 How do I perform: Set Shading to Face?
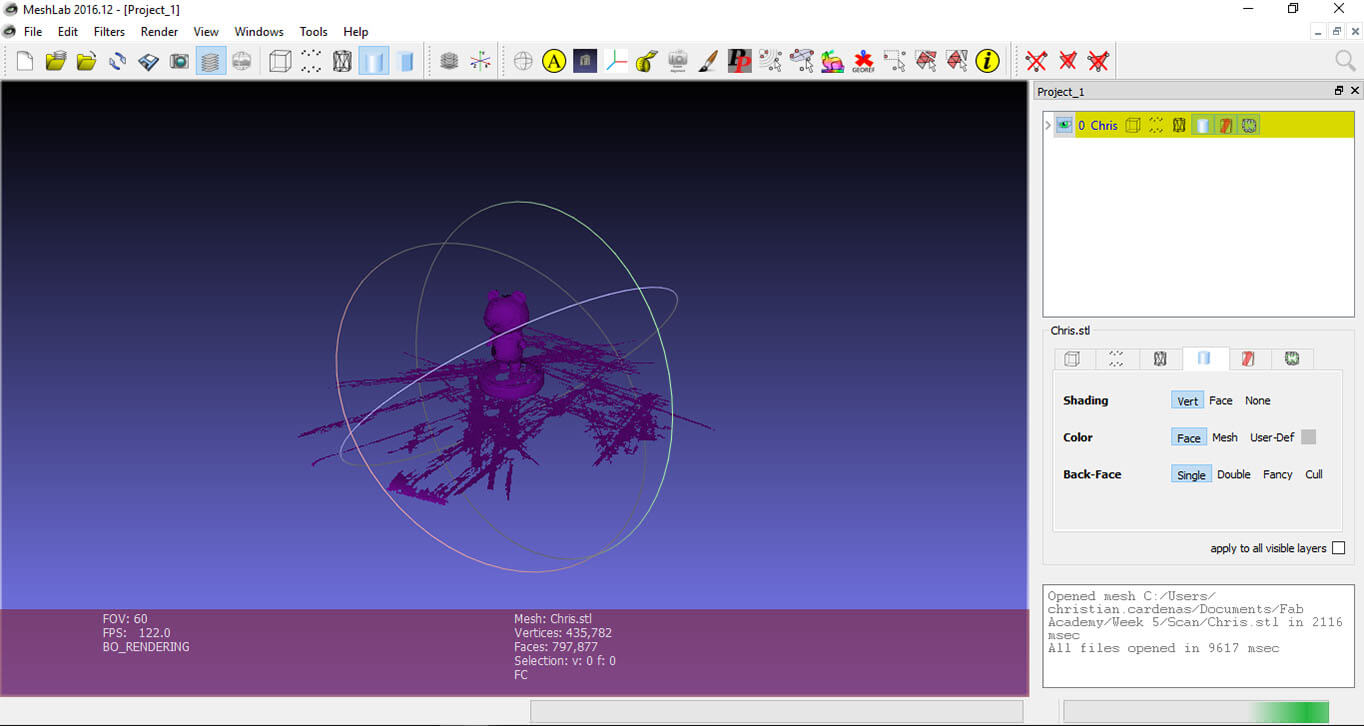[x=1221, y=400]
